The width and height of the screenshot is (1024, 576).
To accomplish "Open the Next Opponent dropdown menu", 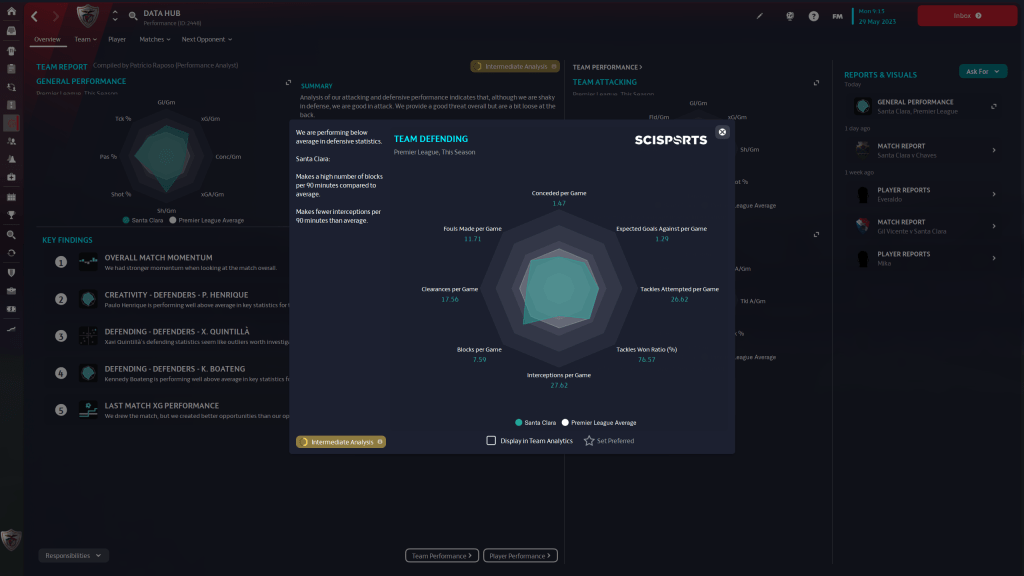I will click(x=206, y=40).
